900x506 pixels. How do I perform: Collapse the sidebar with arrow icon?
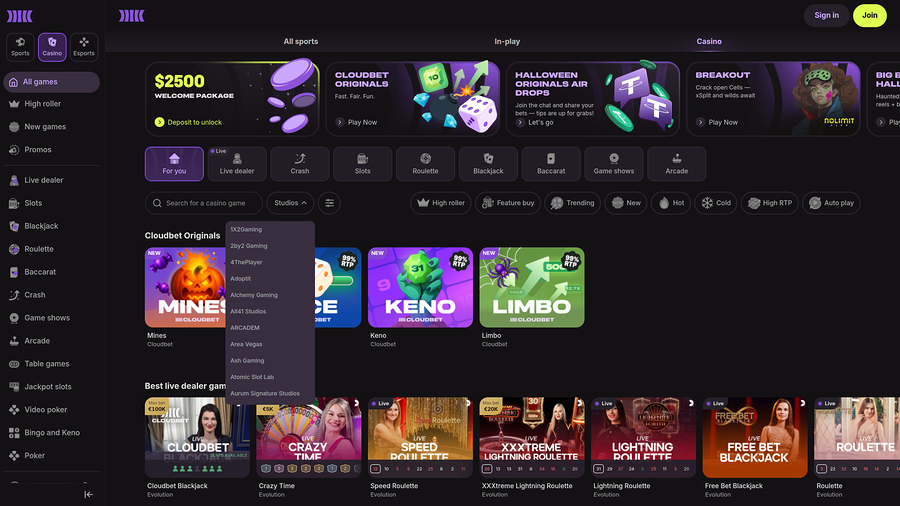tap(88, 495)
